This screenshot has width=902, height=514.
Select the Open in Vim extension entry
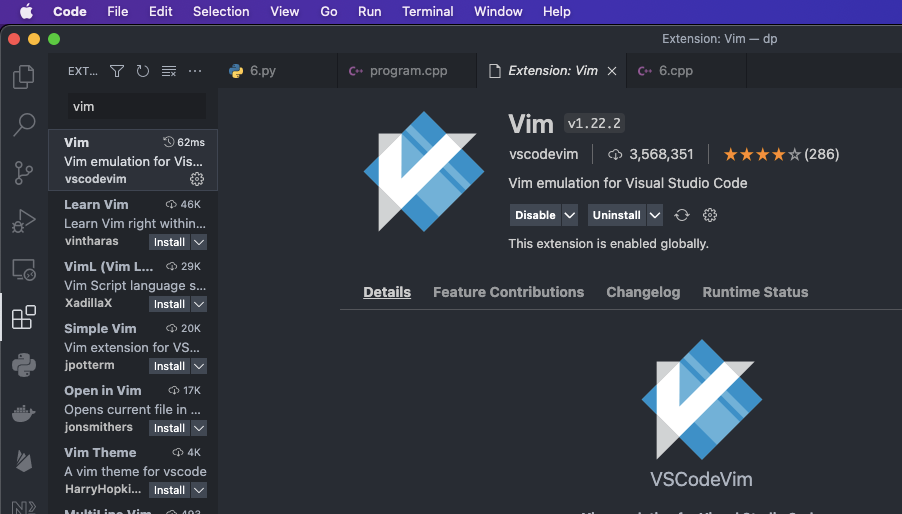(x=133, y=409)
